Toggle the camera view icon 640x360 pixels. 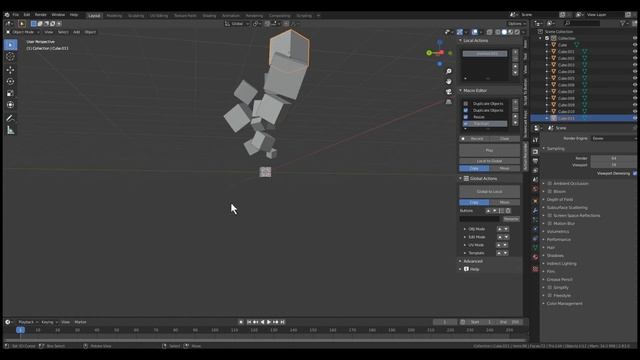449,92
